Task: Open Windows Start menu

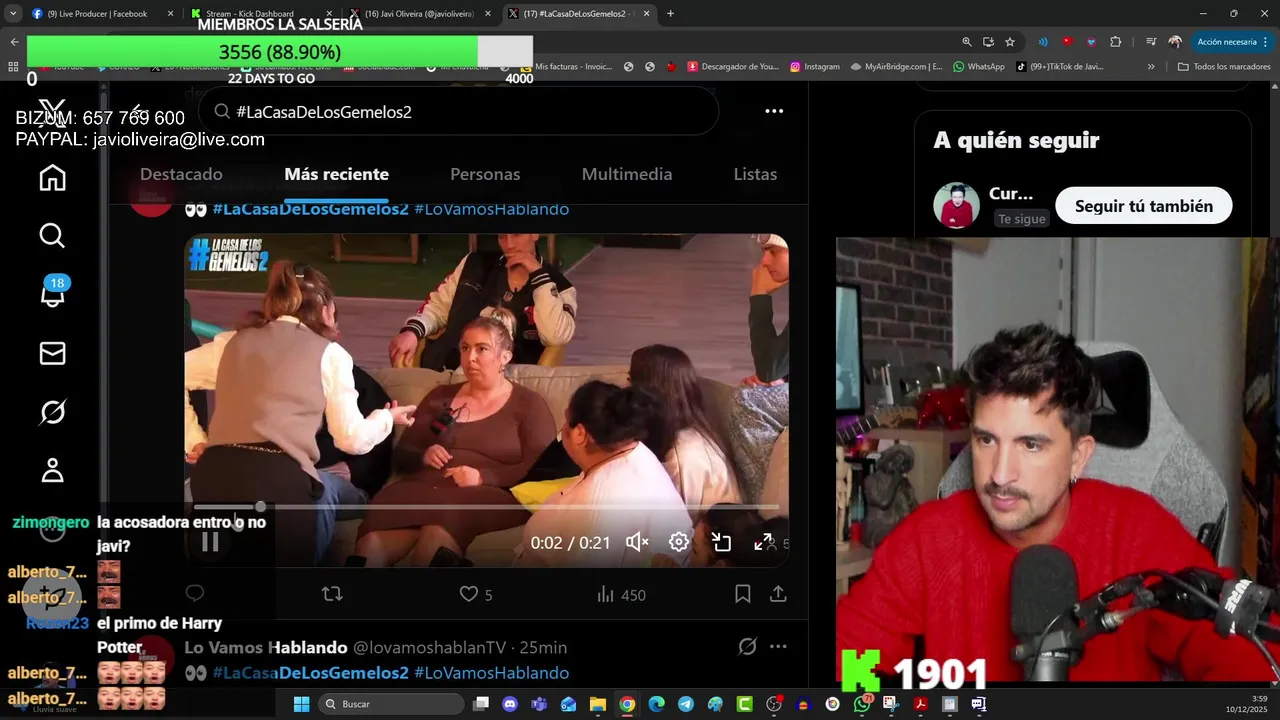Action: (x=301, y=704)
